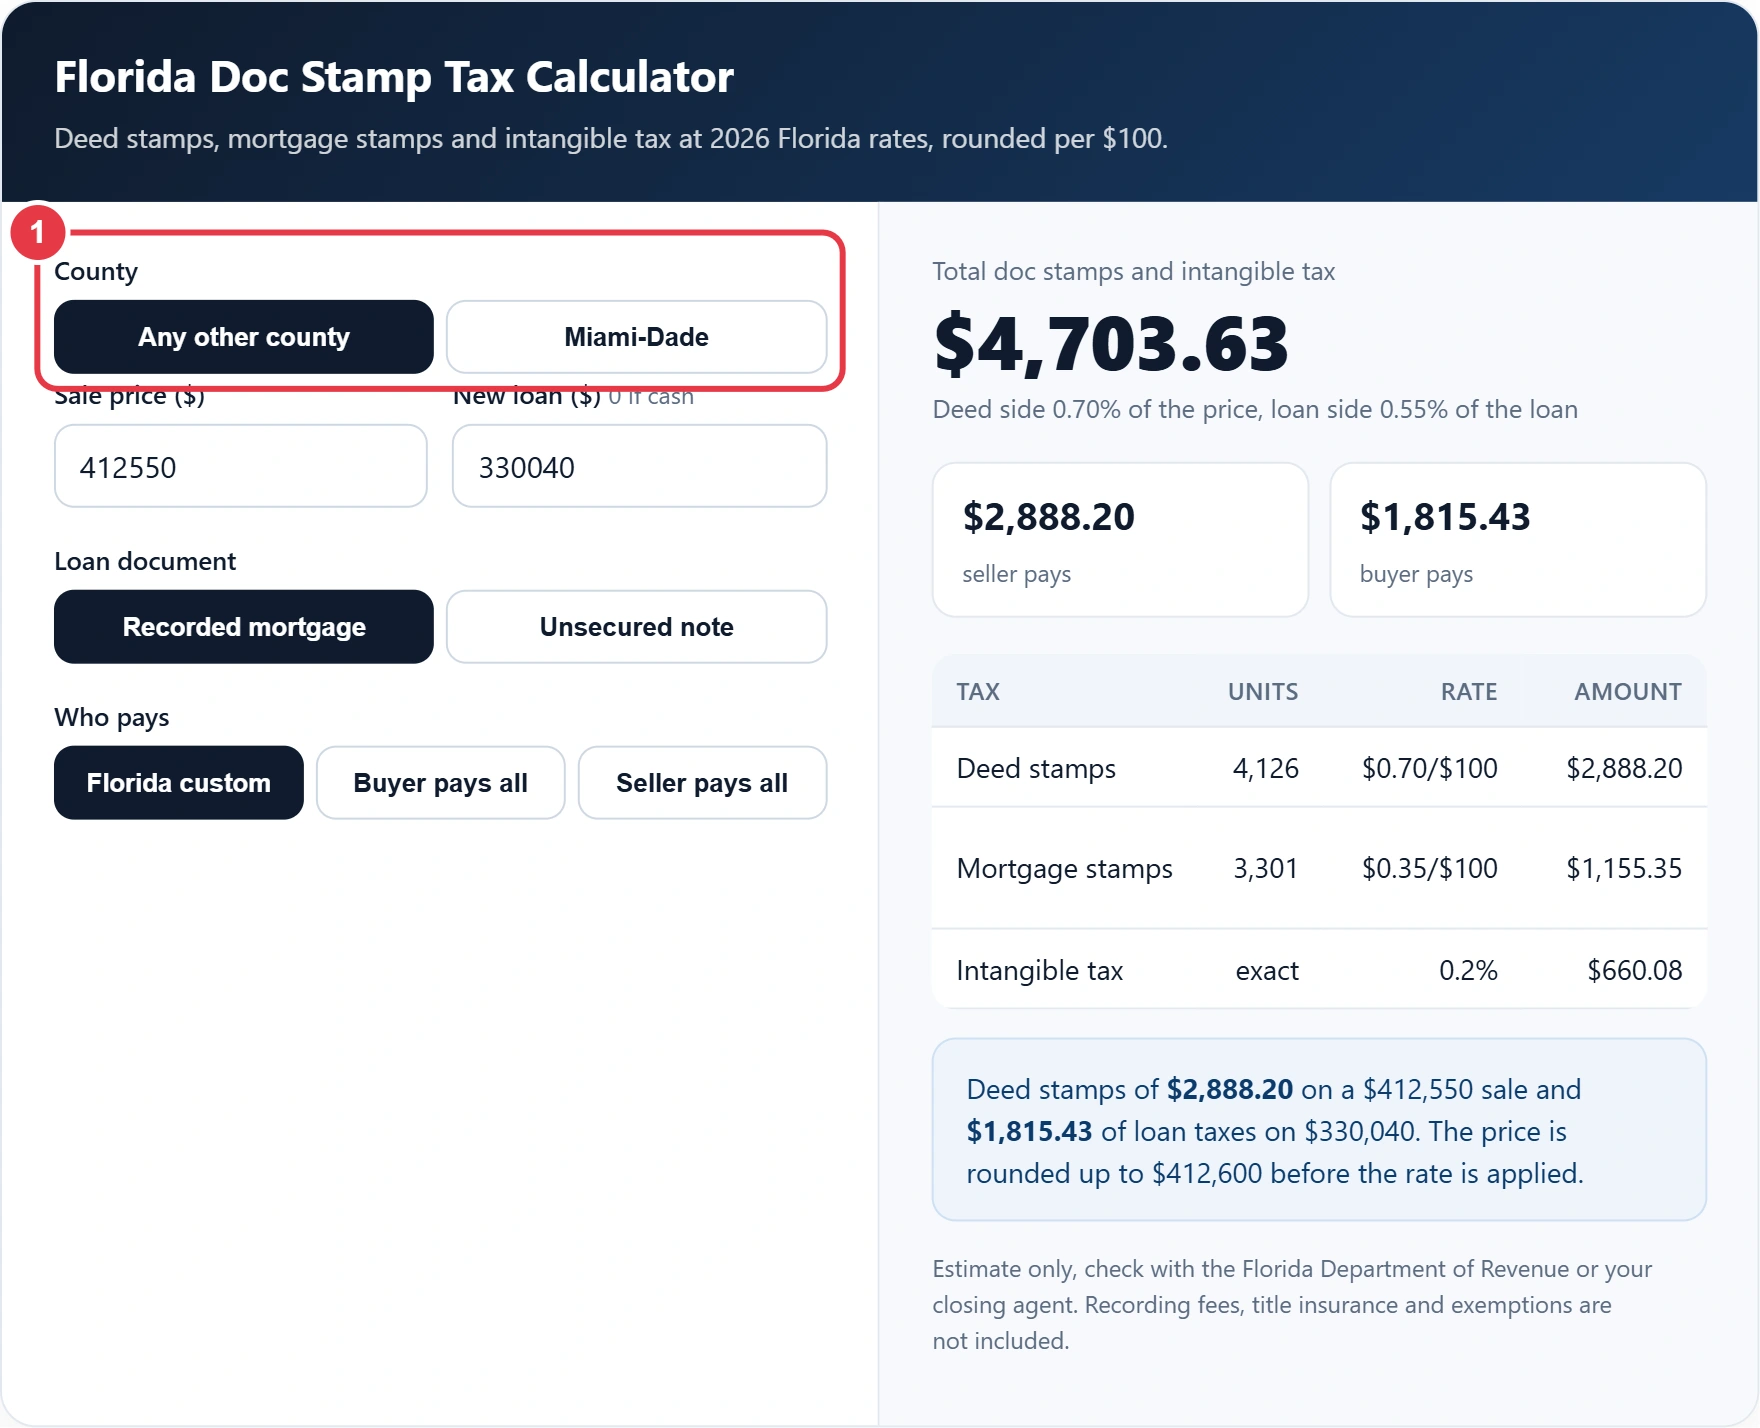Click the $1,155.35 amount cell

pyautogui.click(x=1624, y=868)
